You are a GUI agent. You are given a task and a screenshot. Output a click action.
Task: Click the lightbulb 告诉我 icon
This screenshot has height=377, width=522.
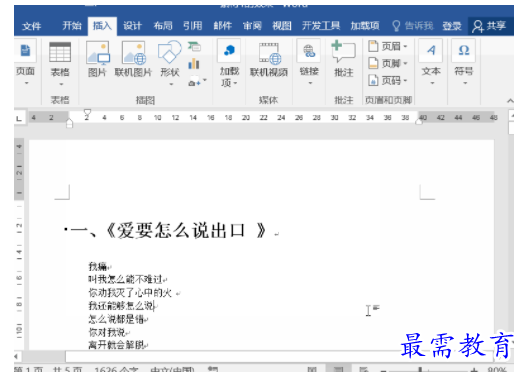pyautogui.click(x=396, y=26)
